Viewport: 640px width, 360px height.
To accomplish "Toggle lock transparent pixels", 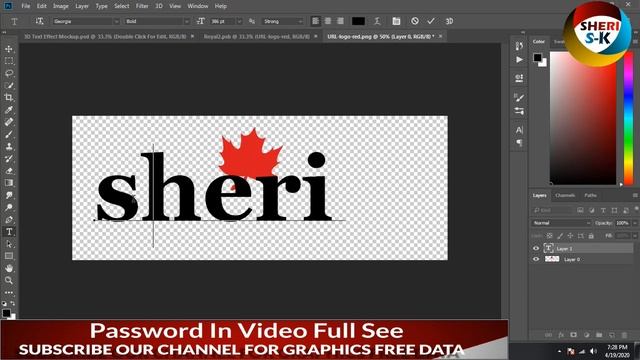I will click(x=549, y=236).
